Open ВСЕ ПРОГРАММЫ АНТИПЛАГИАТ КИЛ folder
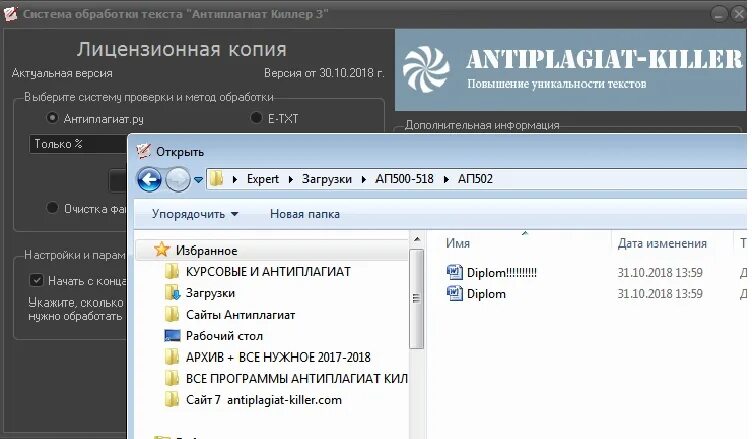752x439 pixels. [296, 379]
